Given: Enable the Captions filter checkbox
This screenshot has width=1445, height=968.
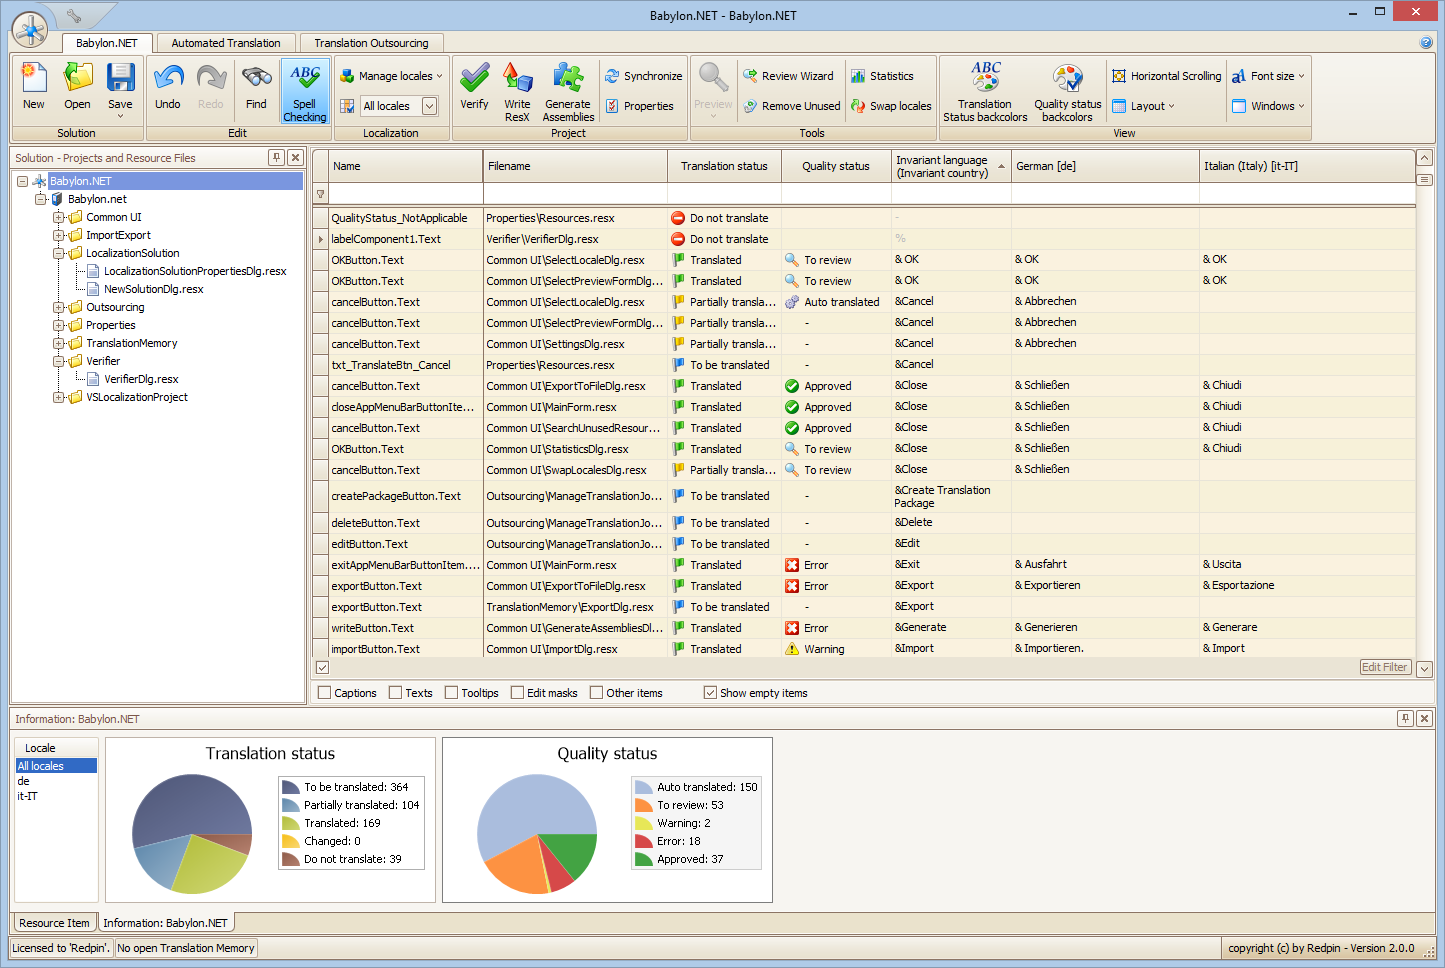Looking at the screenshot, I should [324, 692].
